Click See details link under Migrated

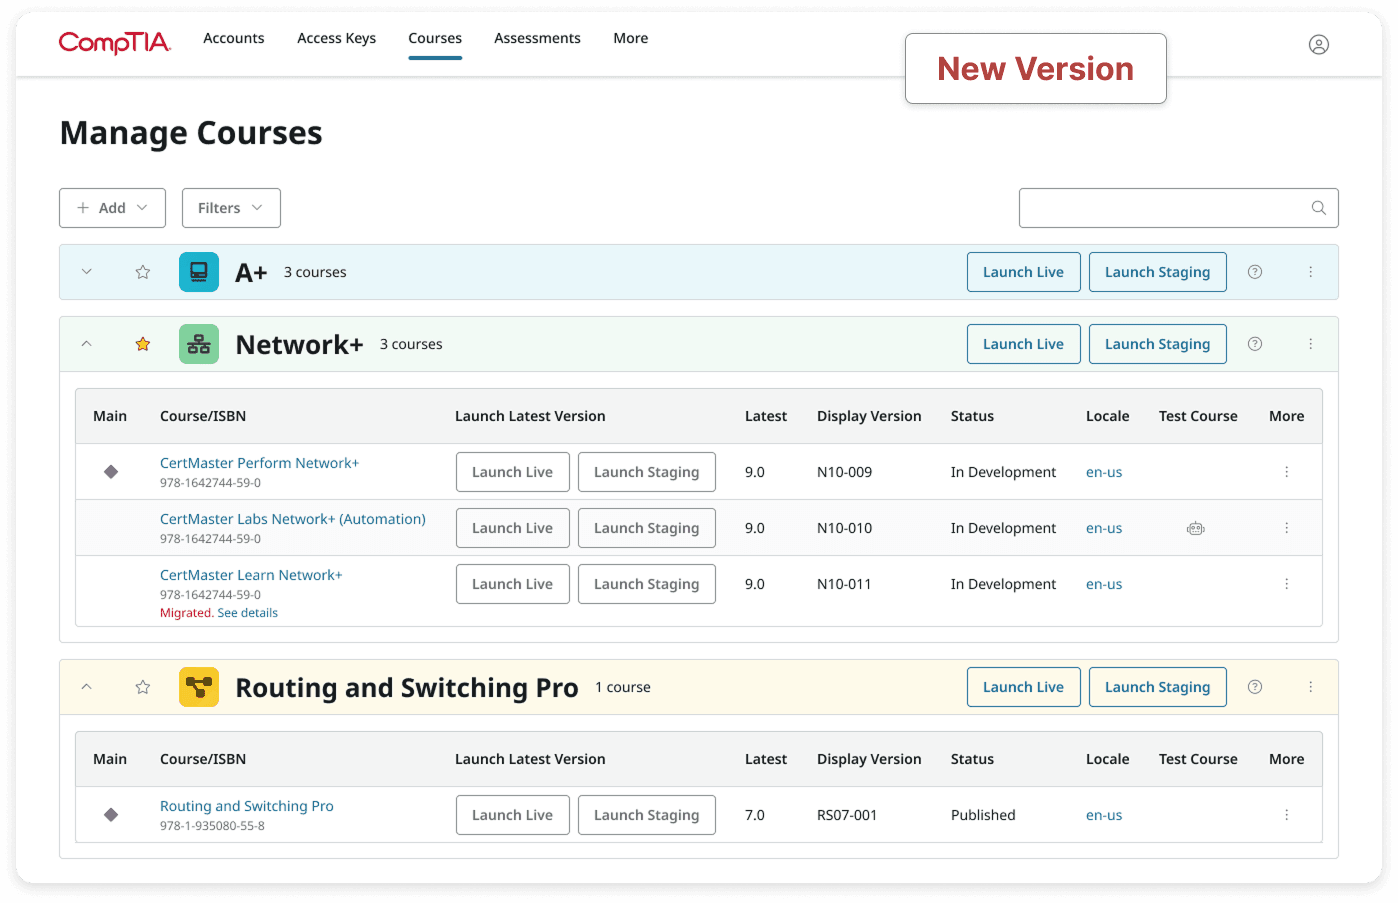[x=248, y=613]
